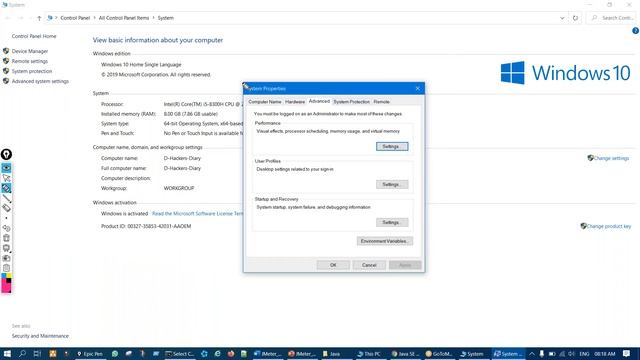Click the Epic Pen undo icon

6,228
